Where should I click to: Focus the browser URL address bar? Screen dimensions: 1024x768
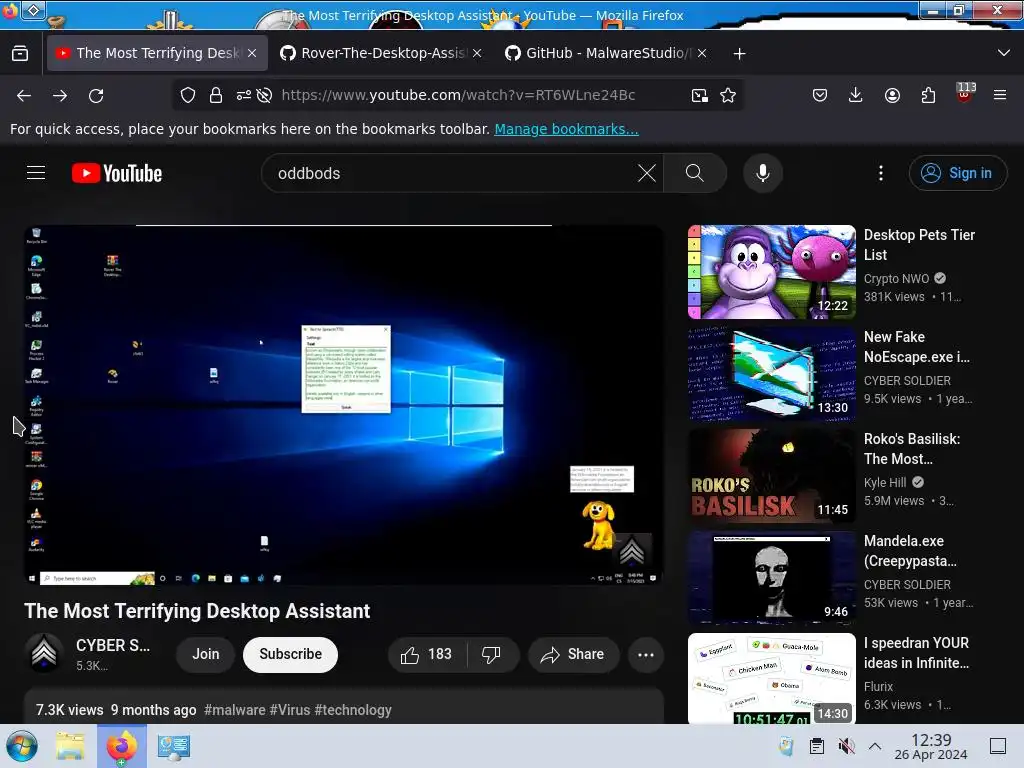pos(457,95)
